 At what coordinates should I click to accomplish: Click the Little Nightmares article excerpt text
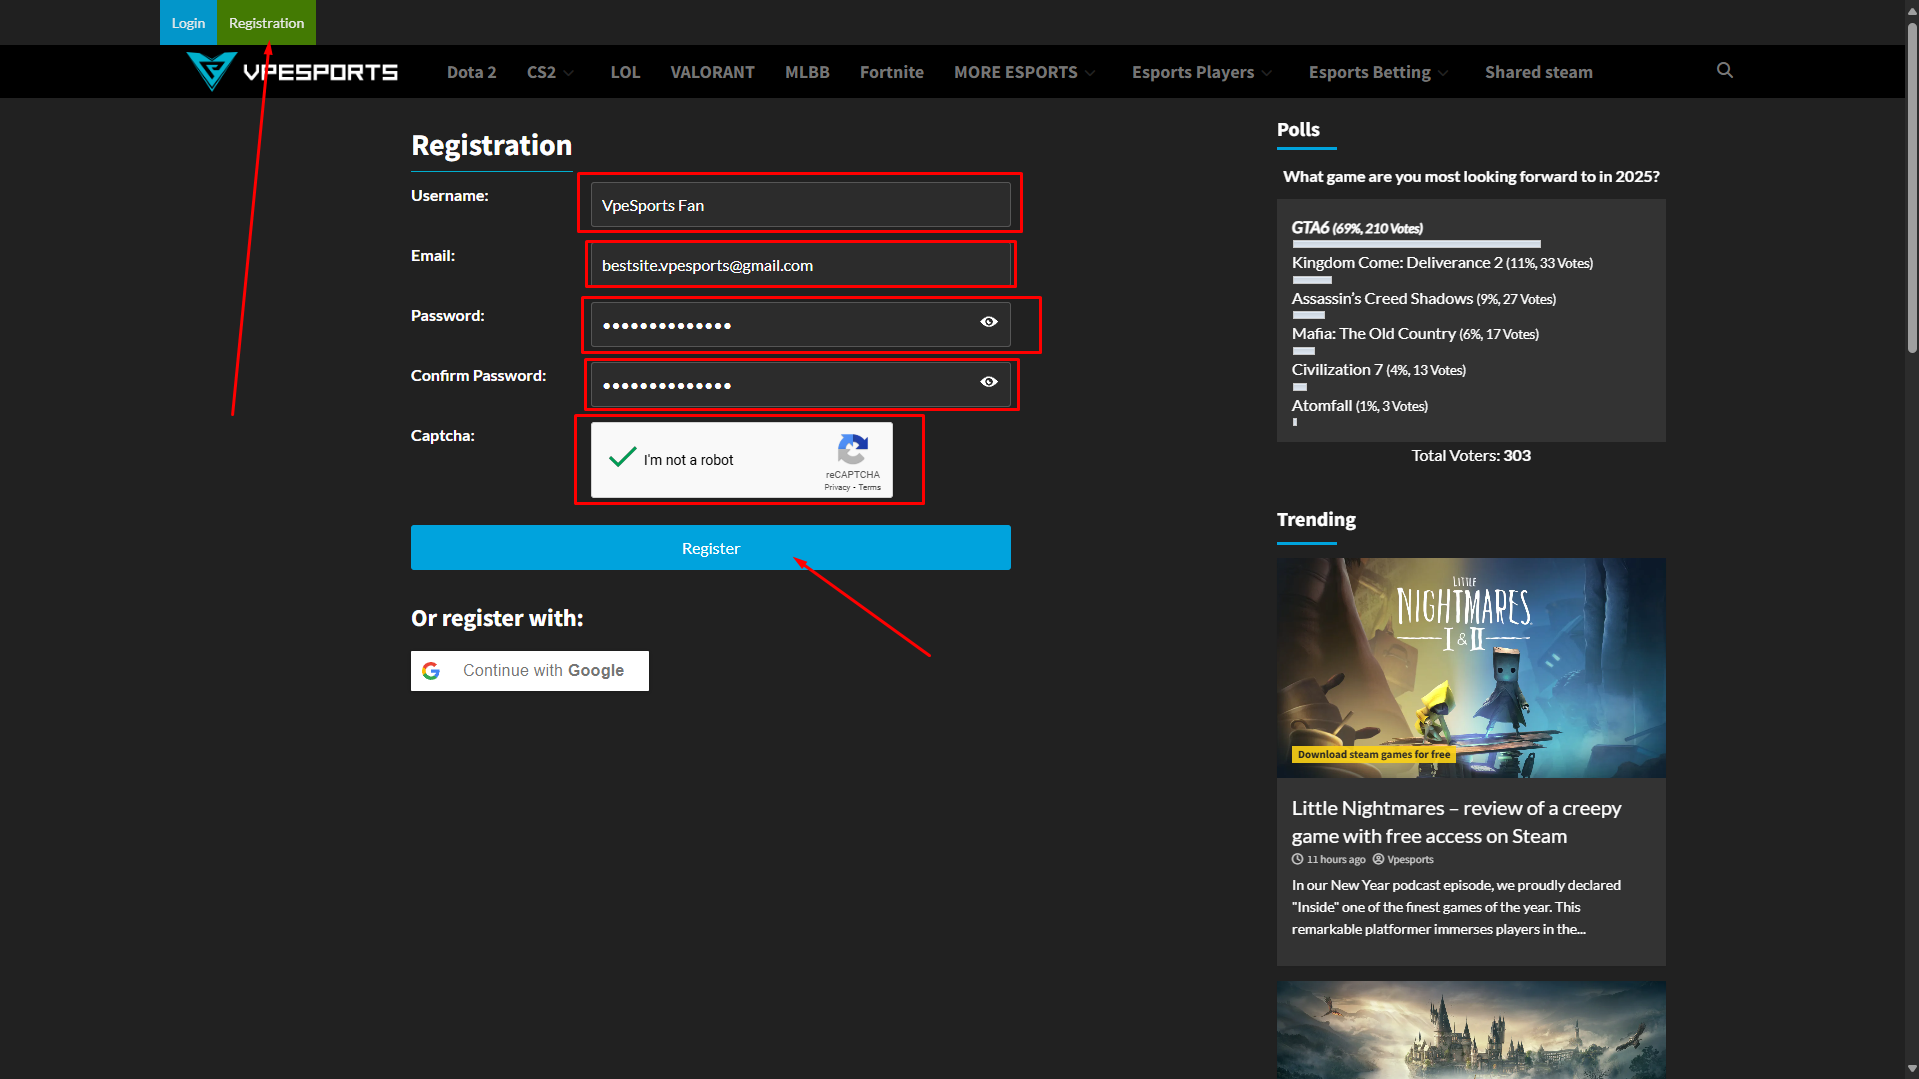click(x=1456, y=908)
